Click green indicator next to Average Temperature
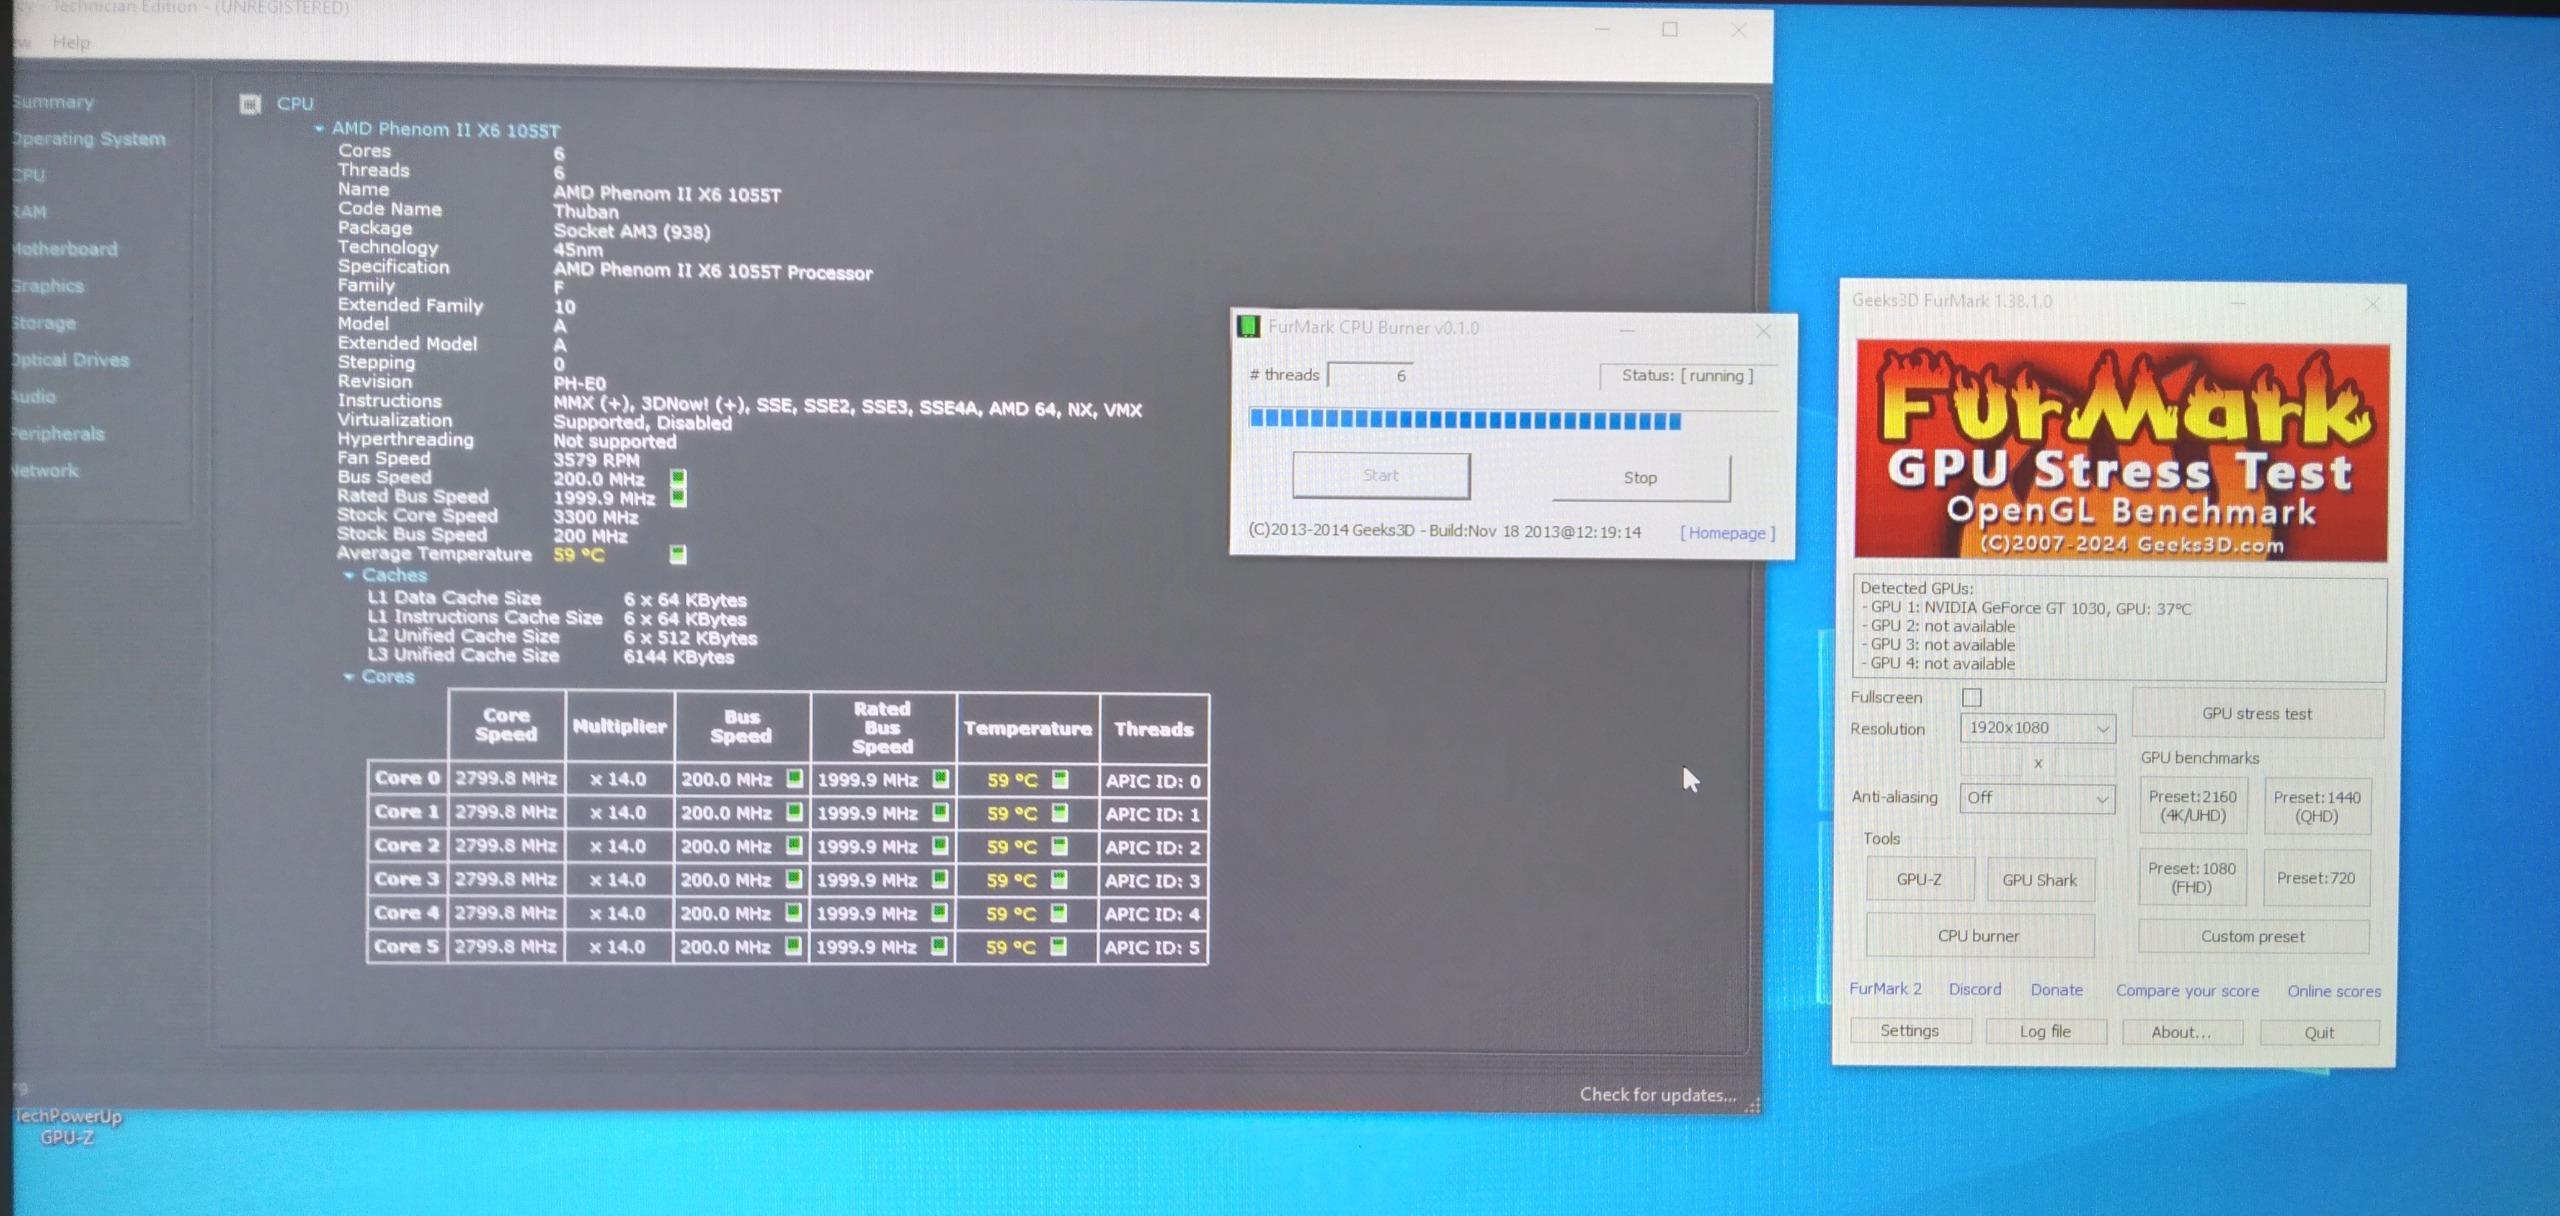Screen dimensions: 2560x1216 678,554
